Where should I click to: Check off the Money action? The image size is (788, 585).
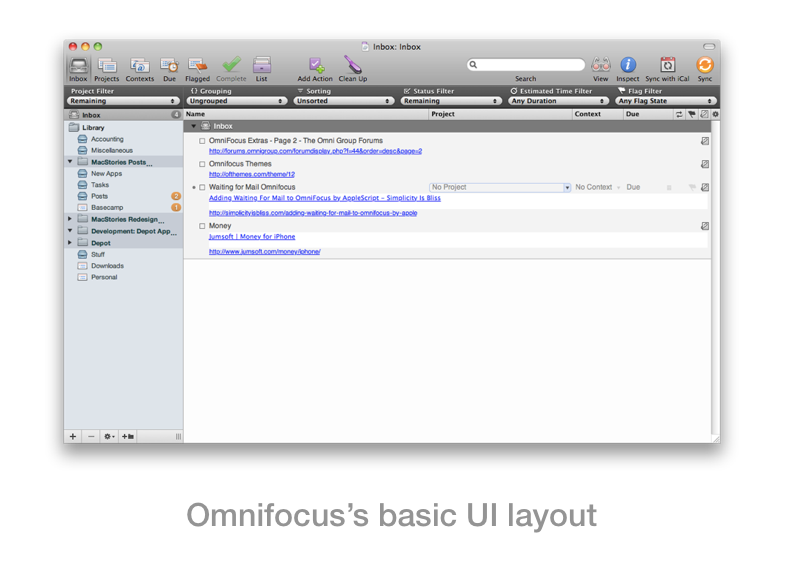click(x=202, y=226)
